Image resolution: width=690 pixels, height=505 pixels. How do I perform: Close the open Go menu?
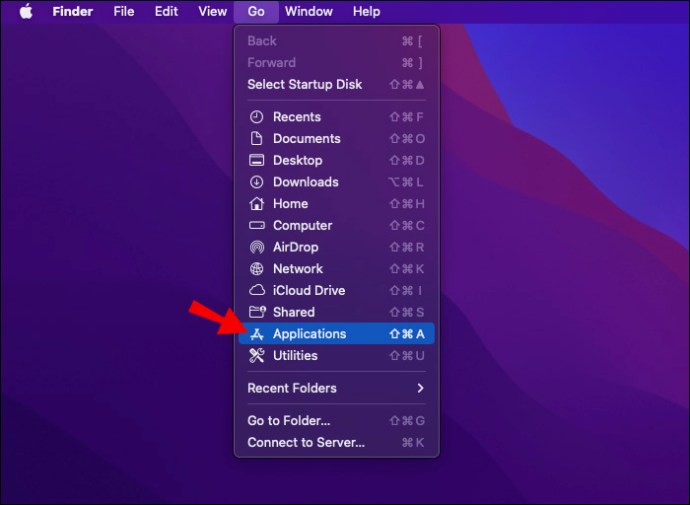(256, 11)
